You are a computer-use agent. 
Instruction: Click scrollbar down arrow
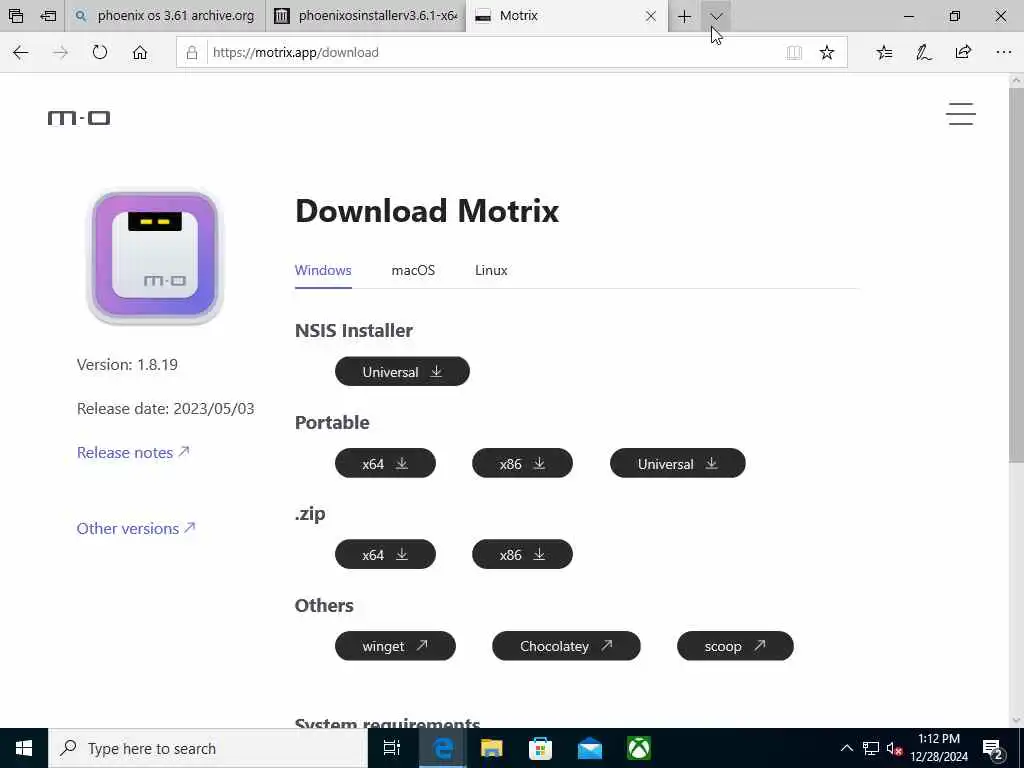[x=1016, y=721]
